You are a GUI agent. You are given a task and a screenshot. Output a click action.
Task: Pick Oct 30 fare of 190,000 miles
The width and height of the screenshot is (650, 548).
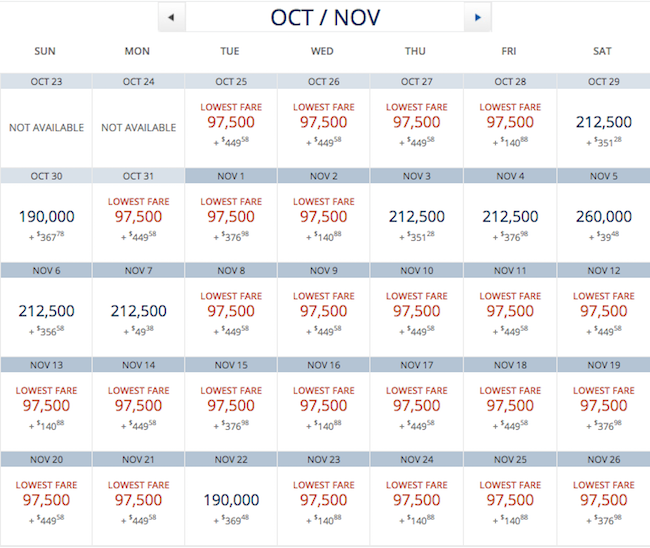[x=46, y=222]
